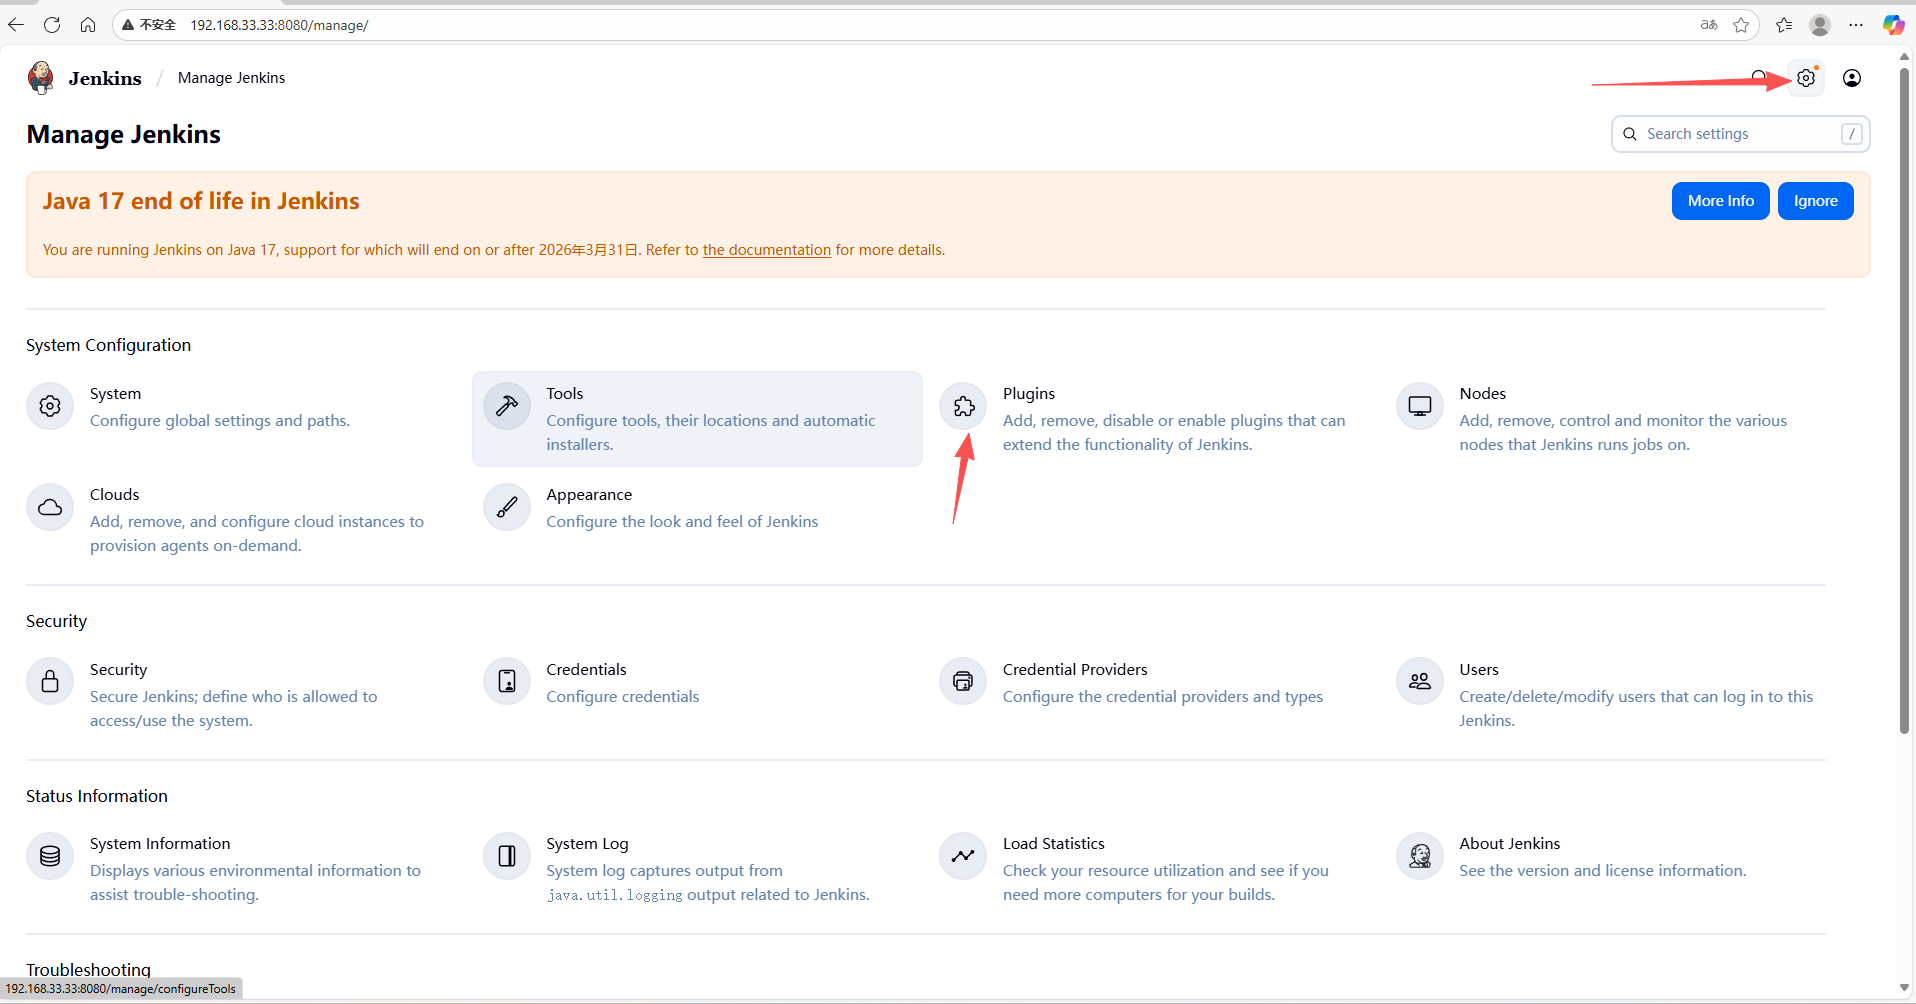Open the browser favorites list icon

(1784, 25)
